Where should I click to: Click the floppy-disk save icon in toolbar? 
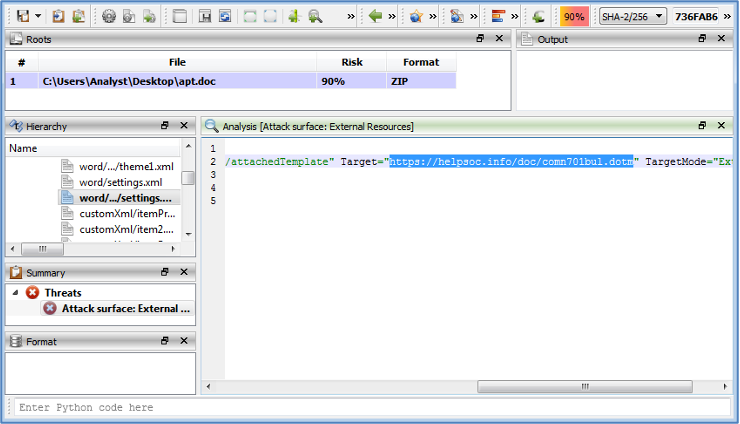[23, 16]
